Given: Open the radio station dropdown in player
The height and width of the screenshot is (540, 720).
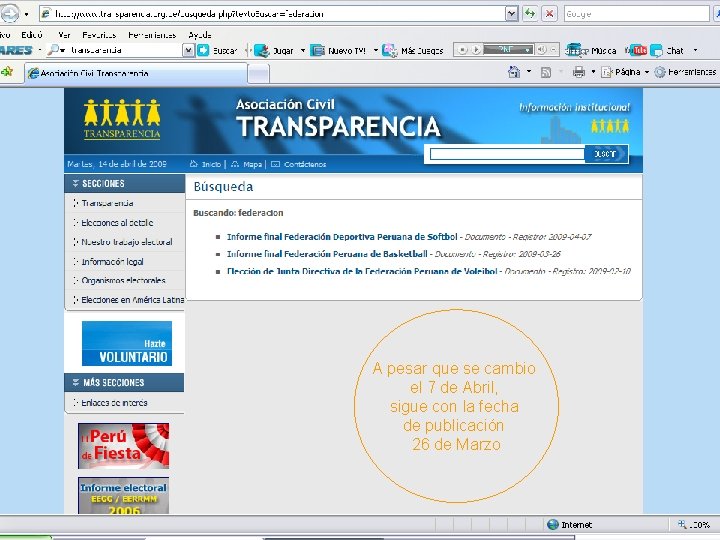Looking at the screenshot, I should pyautogui.click(x=528, y=50).
